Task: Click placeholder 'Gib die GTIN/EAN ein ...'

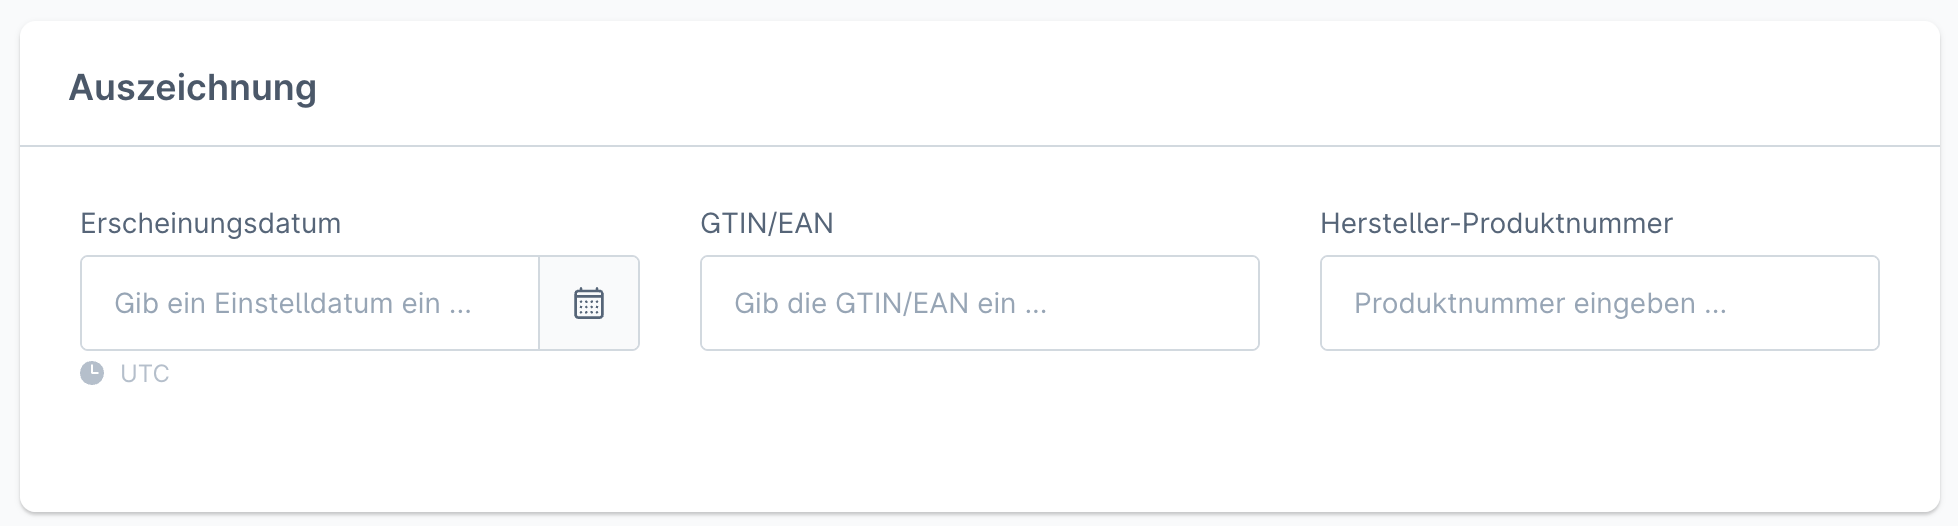Action: (890, 303)
